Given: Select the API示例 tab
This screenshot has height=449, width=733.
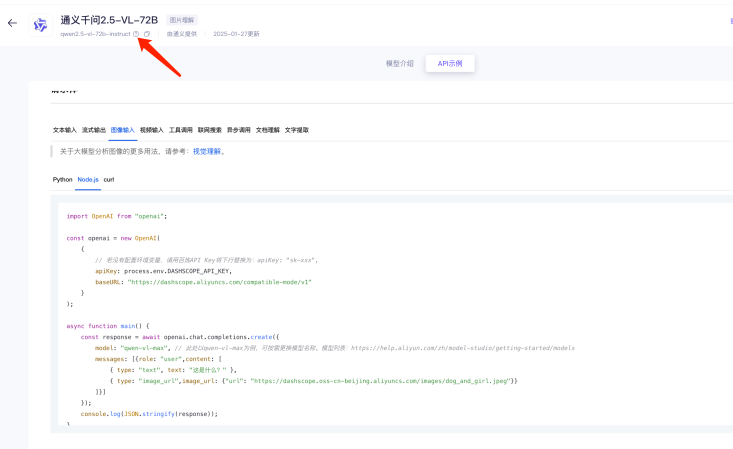Looking at the screenshot, I should tap(450, 63).
